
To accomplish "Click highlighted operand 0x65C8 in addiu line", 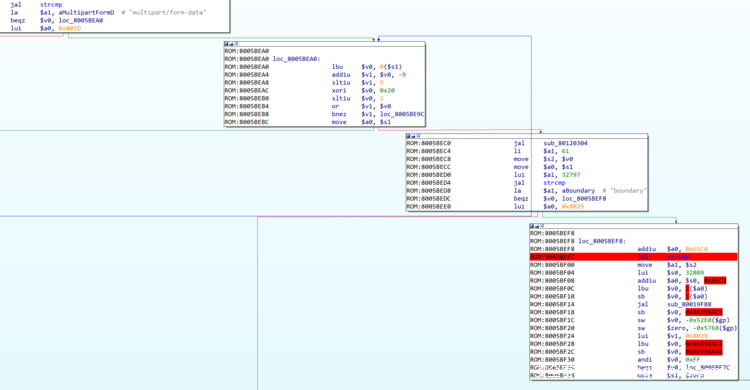I will (715, 280).
